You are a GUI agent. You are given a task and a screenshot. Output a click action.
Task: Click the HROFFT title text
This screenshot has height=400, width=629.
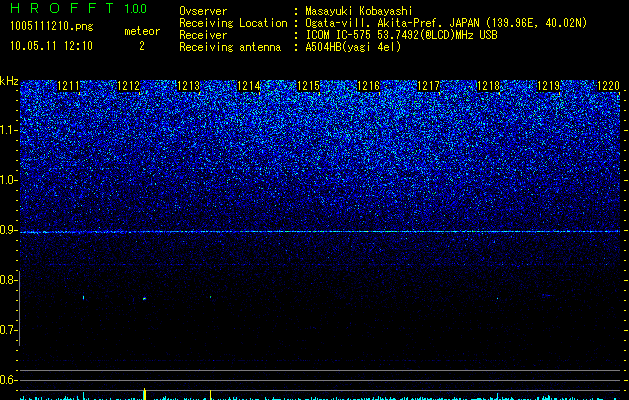click(x=62, y=8)
